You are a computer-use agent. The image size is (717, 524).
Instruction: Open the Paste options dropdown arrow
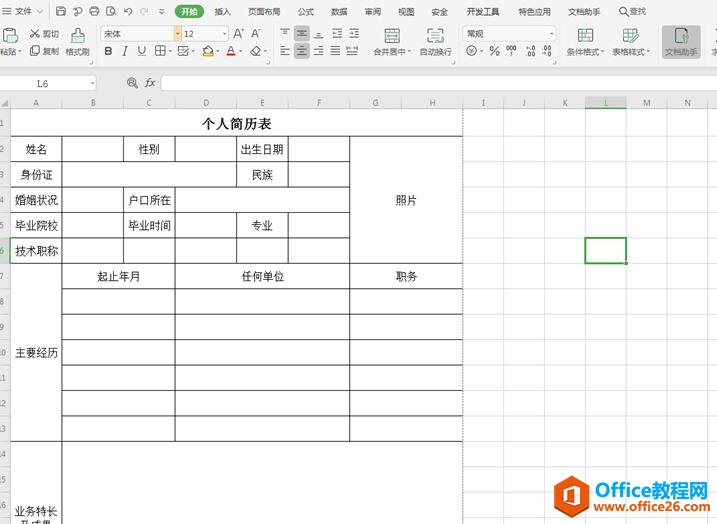pyautogui.click(x=19, y=52)
